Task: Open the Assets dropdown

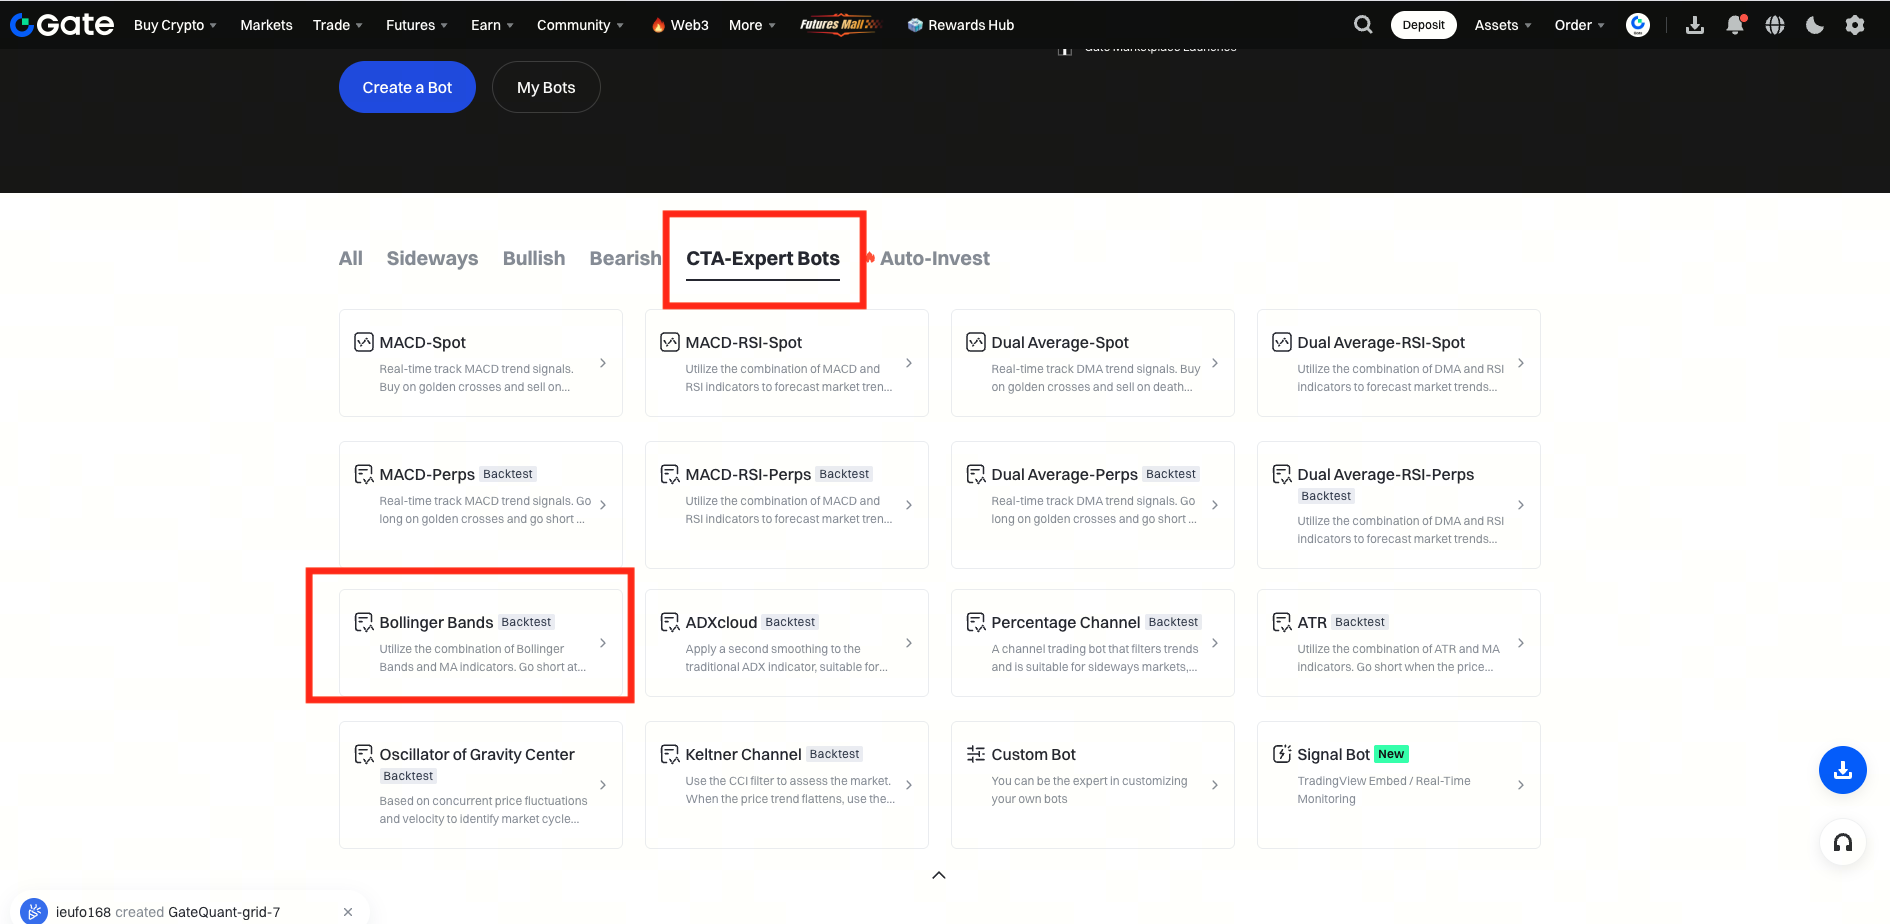Action: [x=1502, y=25]
